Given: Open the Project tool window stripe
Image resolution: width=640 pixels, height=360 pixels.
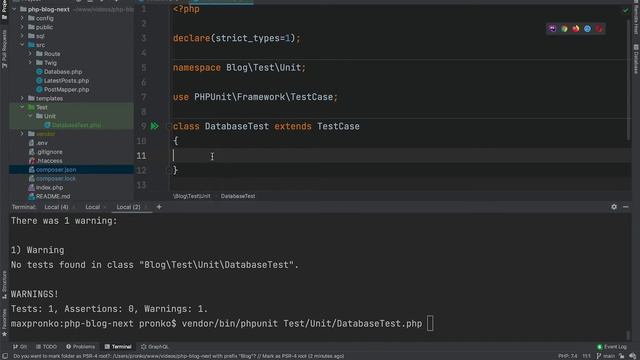Looking at the screenshot, I should coord(4,10).
